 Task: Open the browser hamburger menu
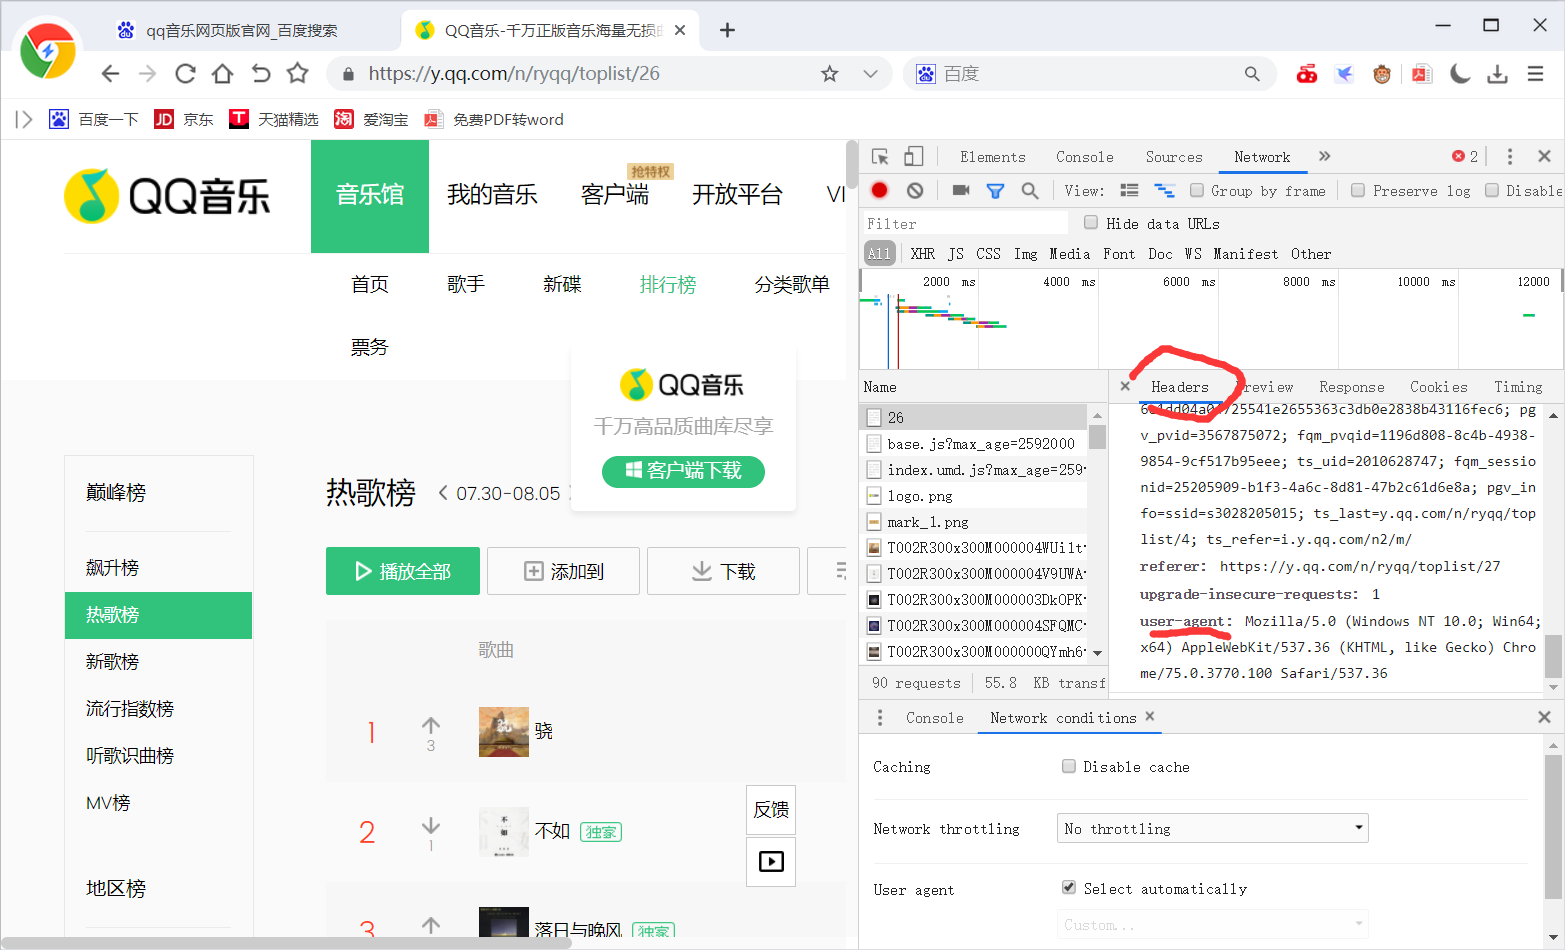coord(1535,74)
